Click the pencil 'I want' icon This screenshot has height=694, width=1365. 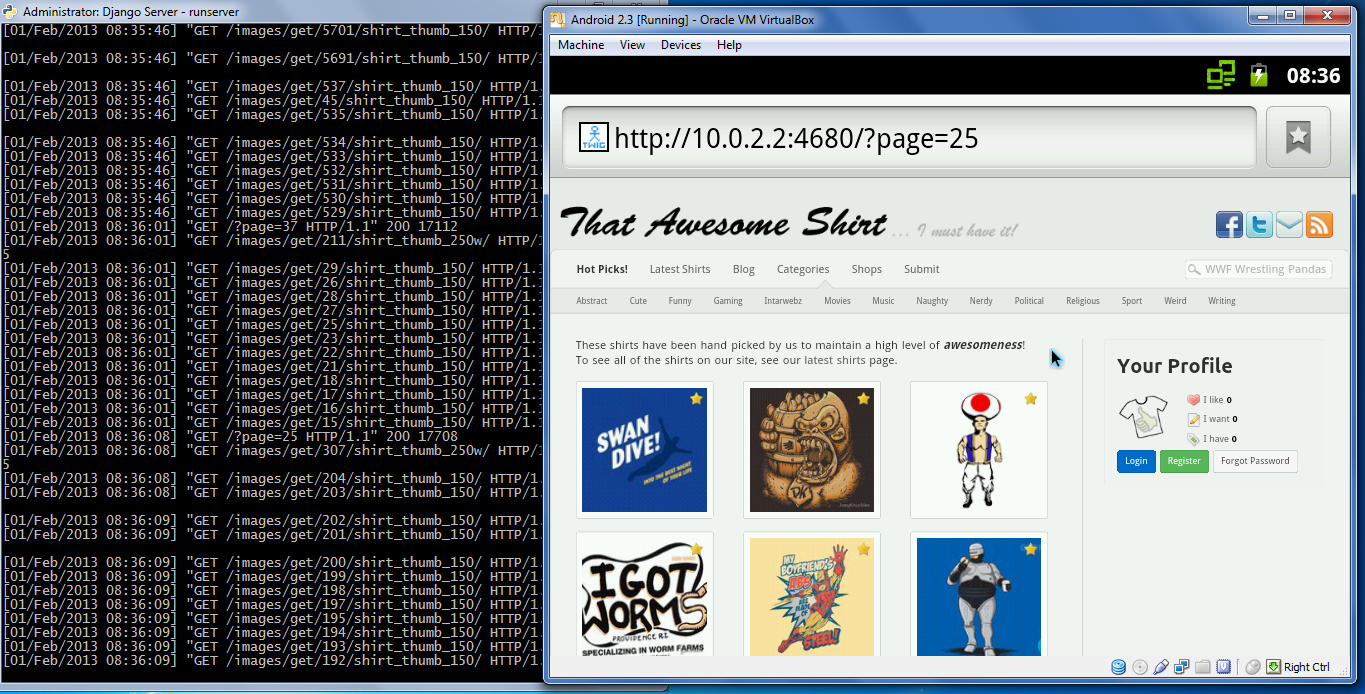(1193, 419)
